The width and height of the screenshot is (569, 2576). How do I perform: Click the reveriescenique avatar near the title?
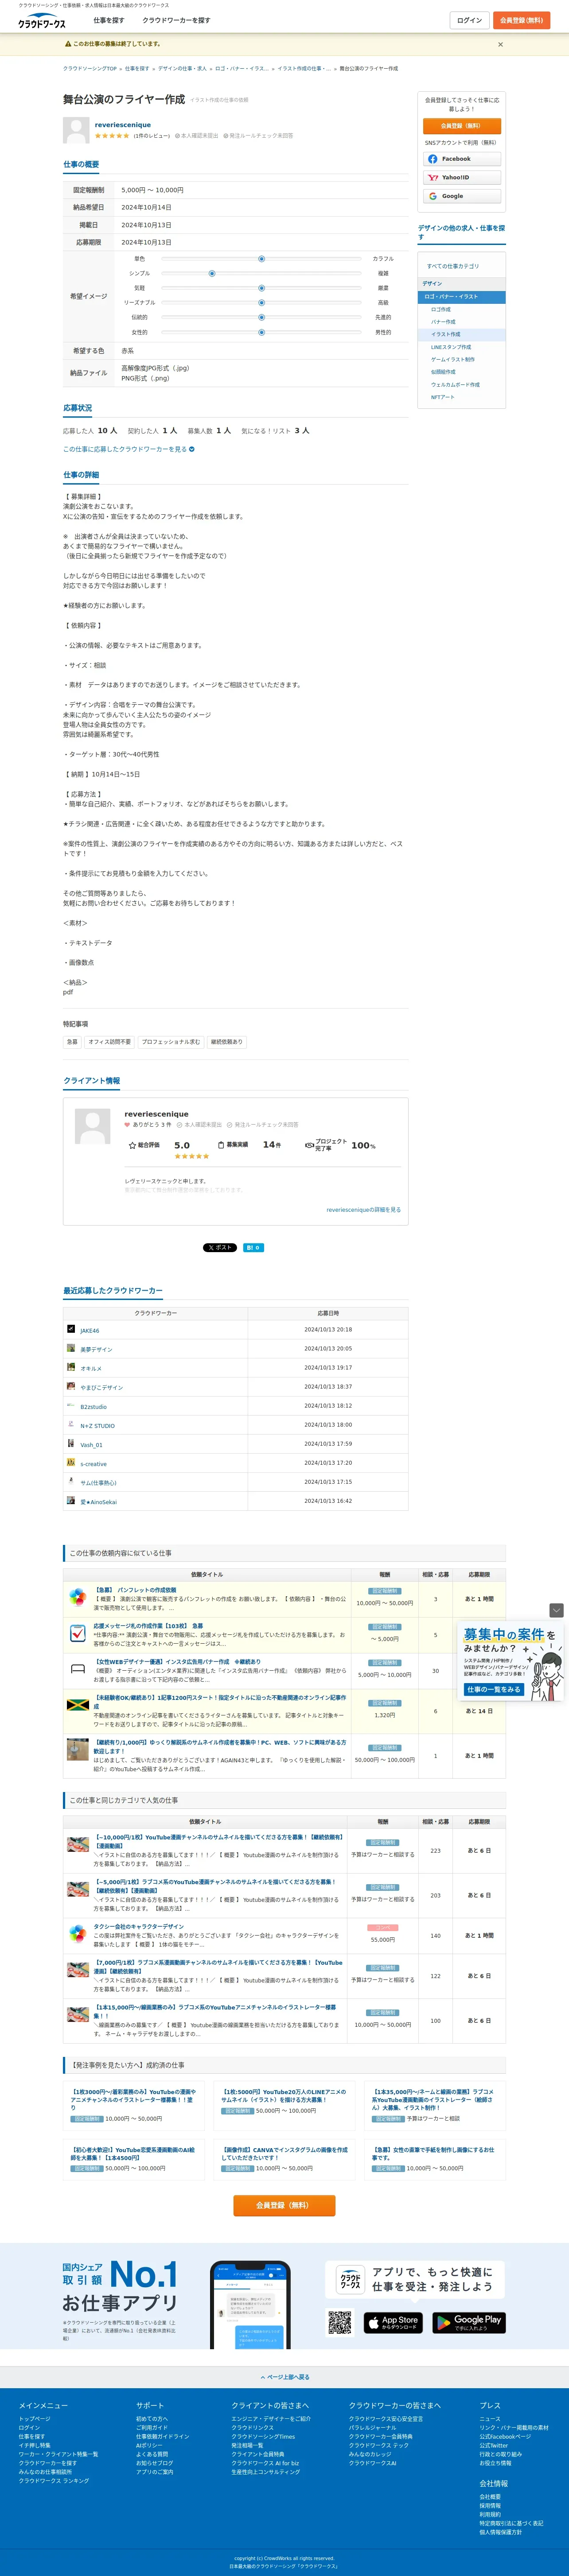76,130
